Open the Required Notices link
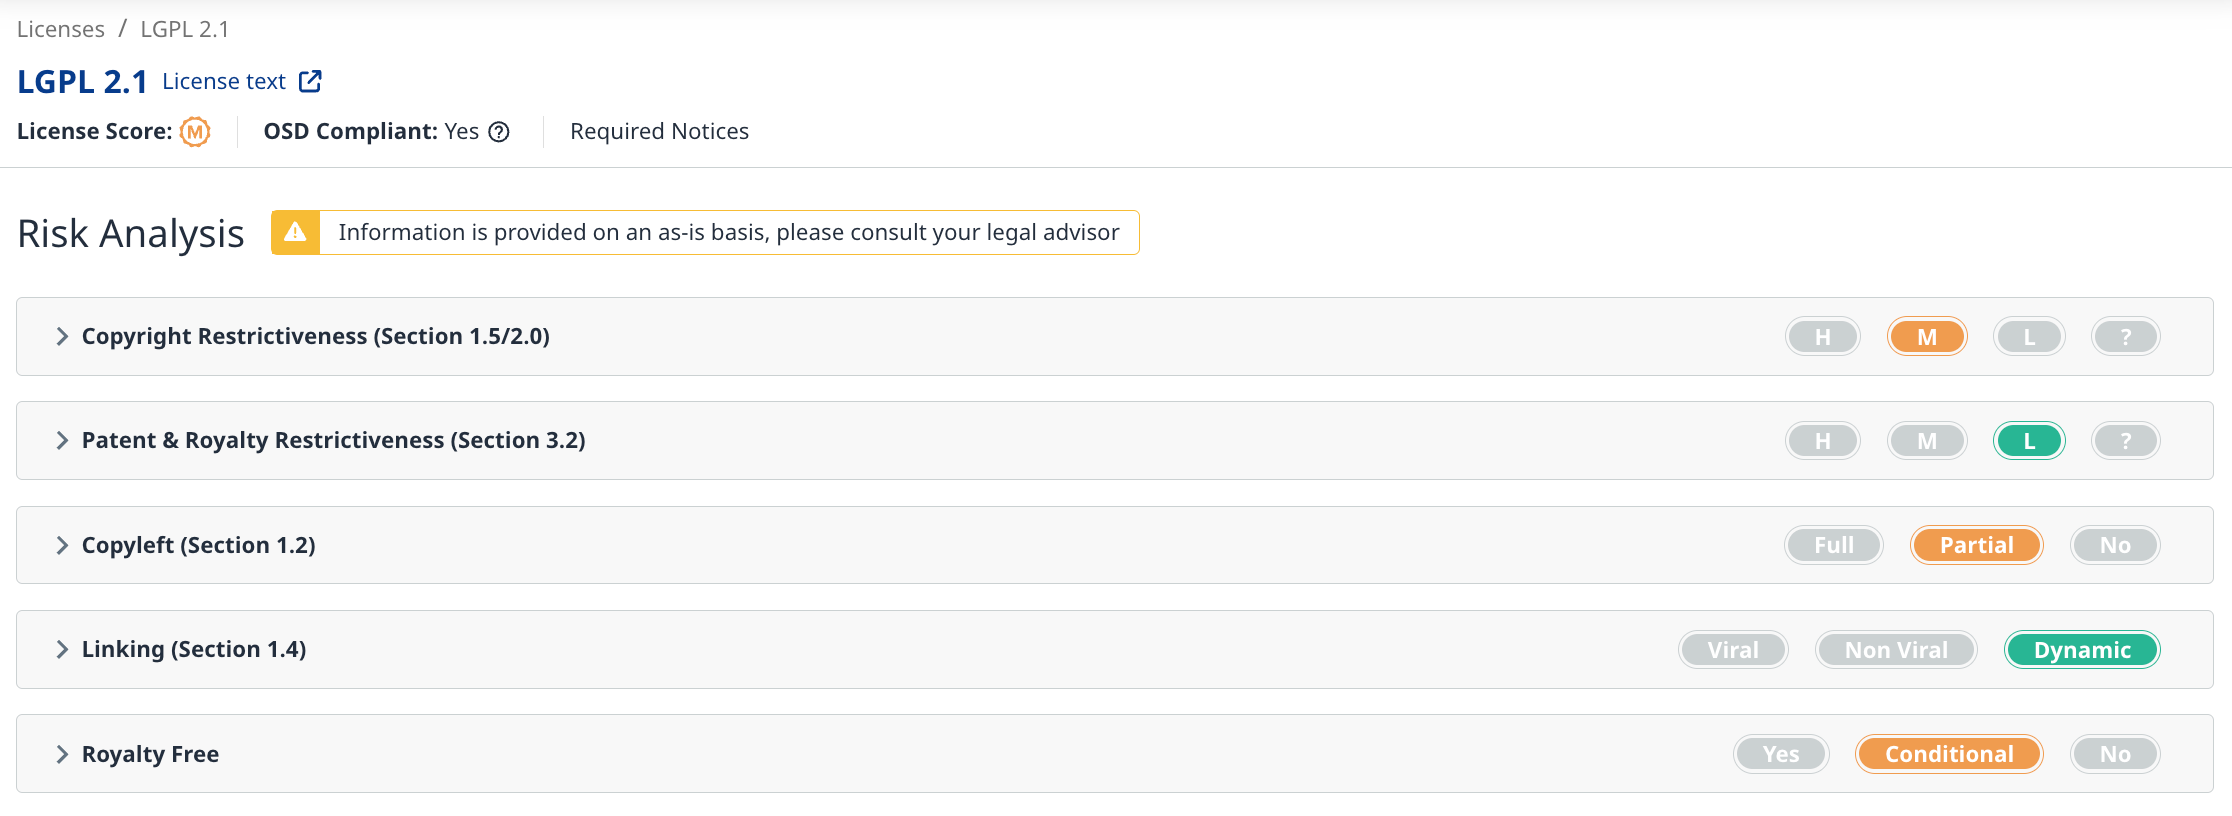The width and height of the screenshot is (2232, 816). pos(659,132)
